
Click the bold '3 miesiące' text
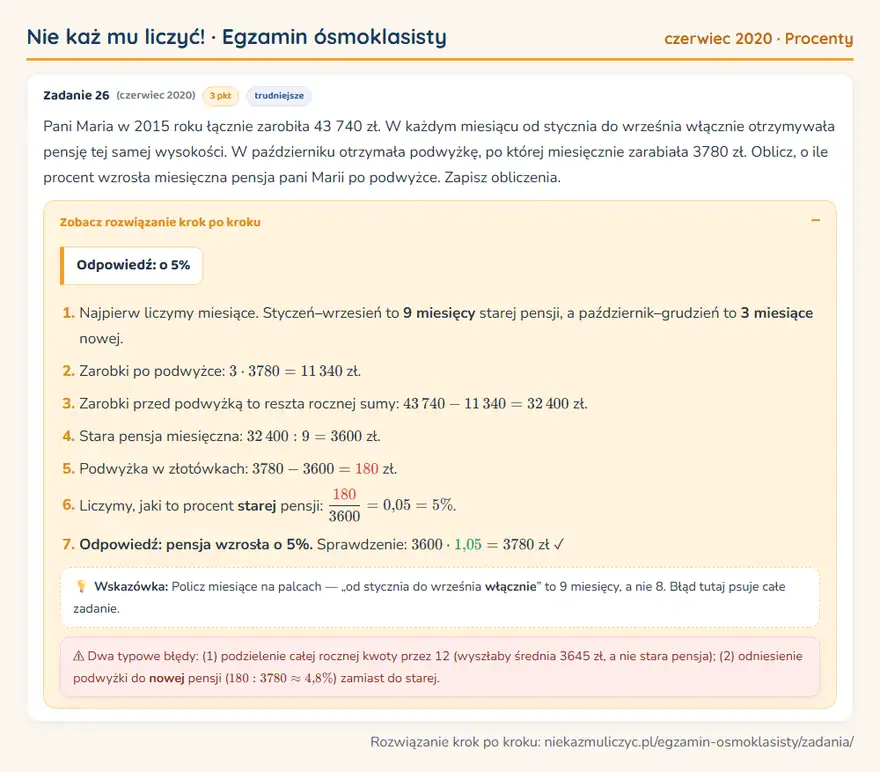tap(777, 313)
